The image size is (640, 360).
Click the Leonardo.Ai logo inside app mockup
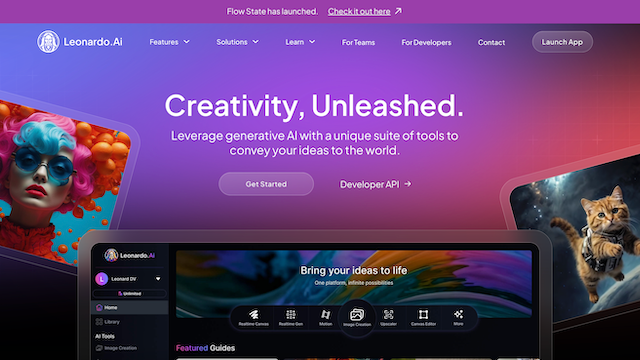pyautogui.click(x=129, y=256)
